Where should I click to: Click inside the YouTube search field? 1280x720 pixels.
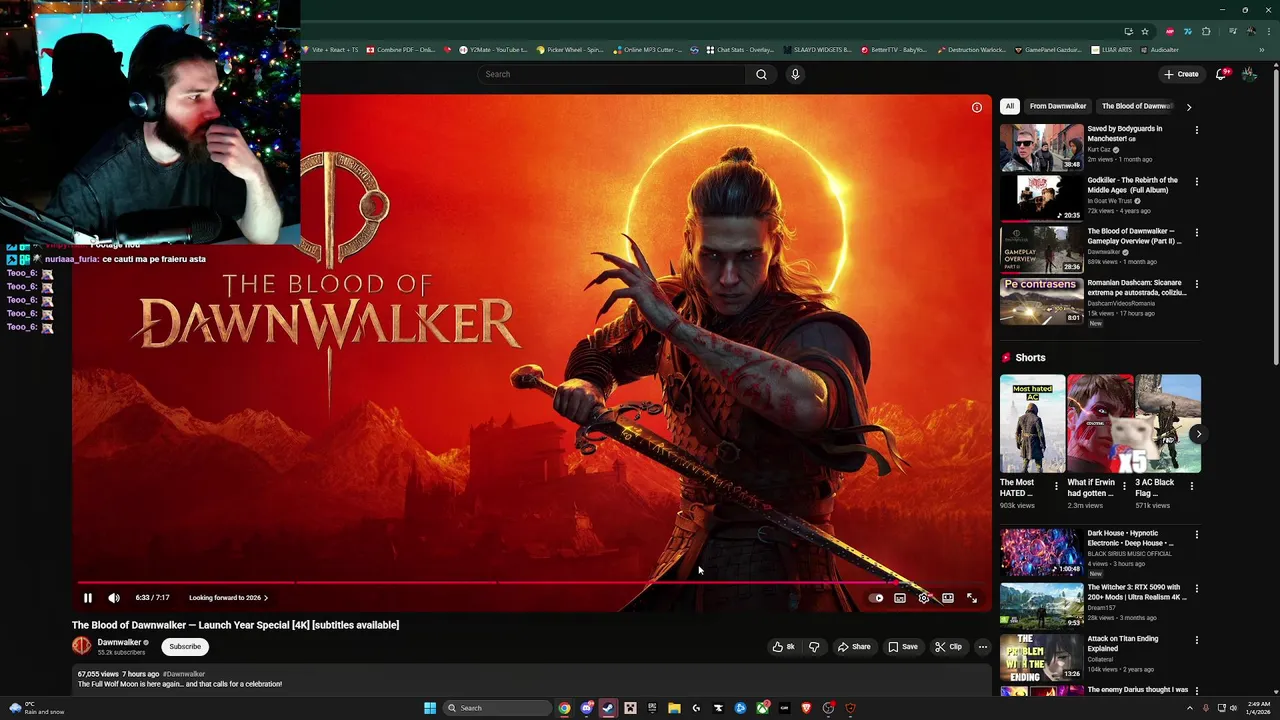point(611,74)
